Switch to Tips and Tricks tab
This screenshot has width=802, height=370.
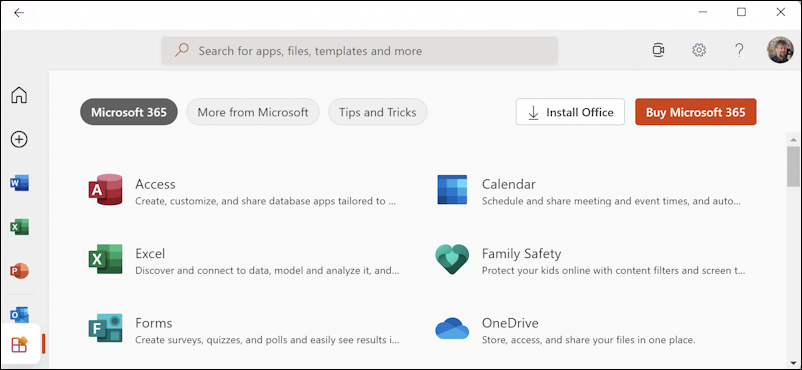(377, 112)
